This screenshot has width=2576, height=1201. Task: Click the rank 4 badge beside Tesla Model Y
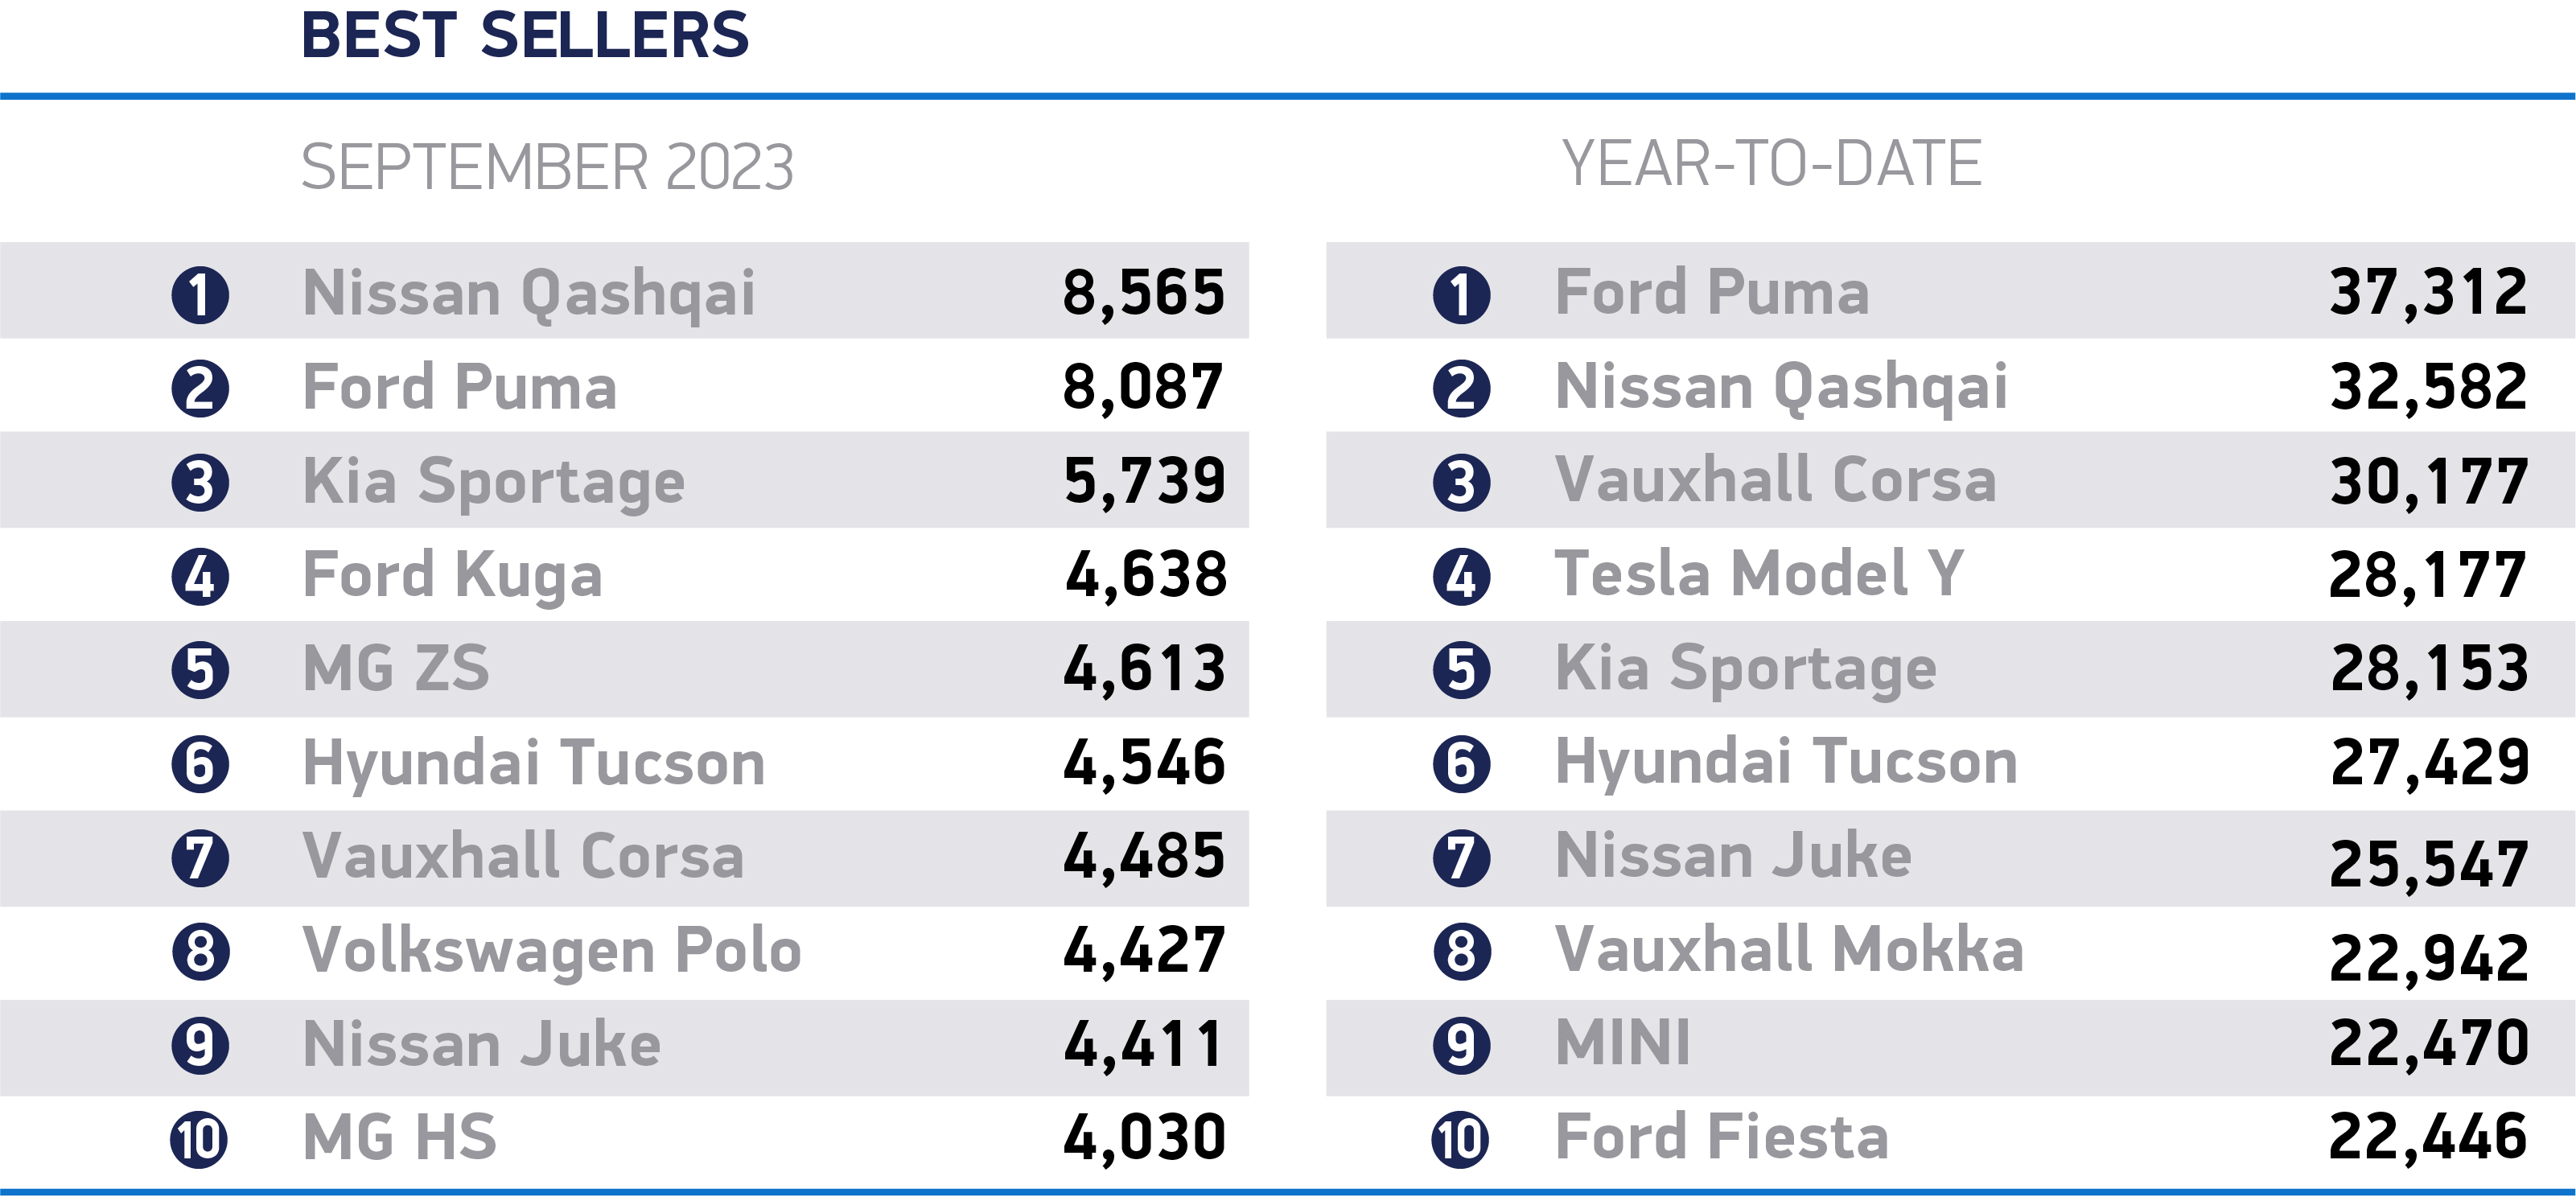1461,577
